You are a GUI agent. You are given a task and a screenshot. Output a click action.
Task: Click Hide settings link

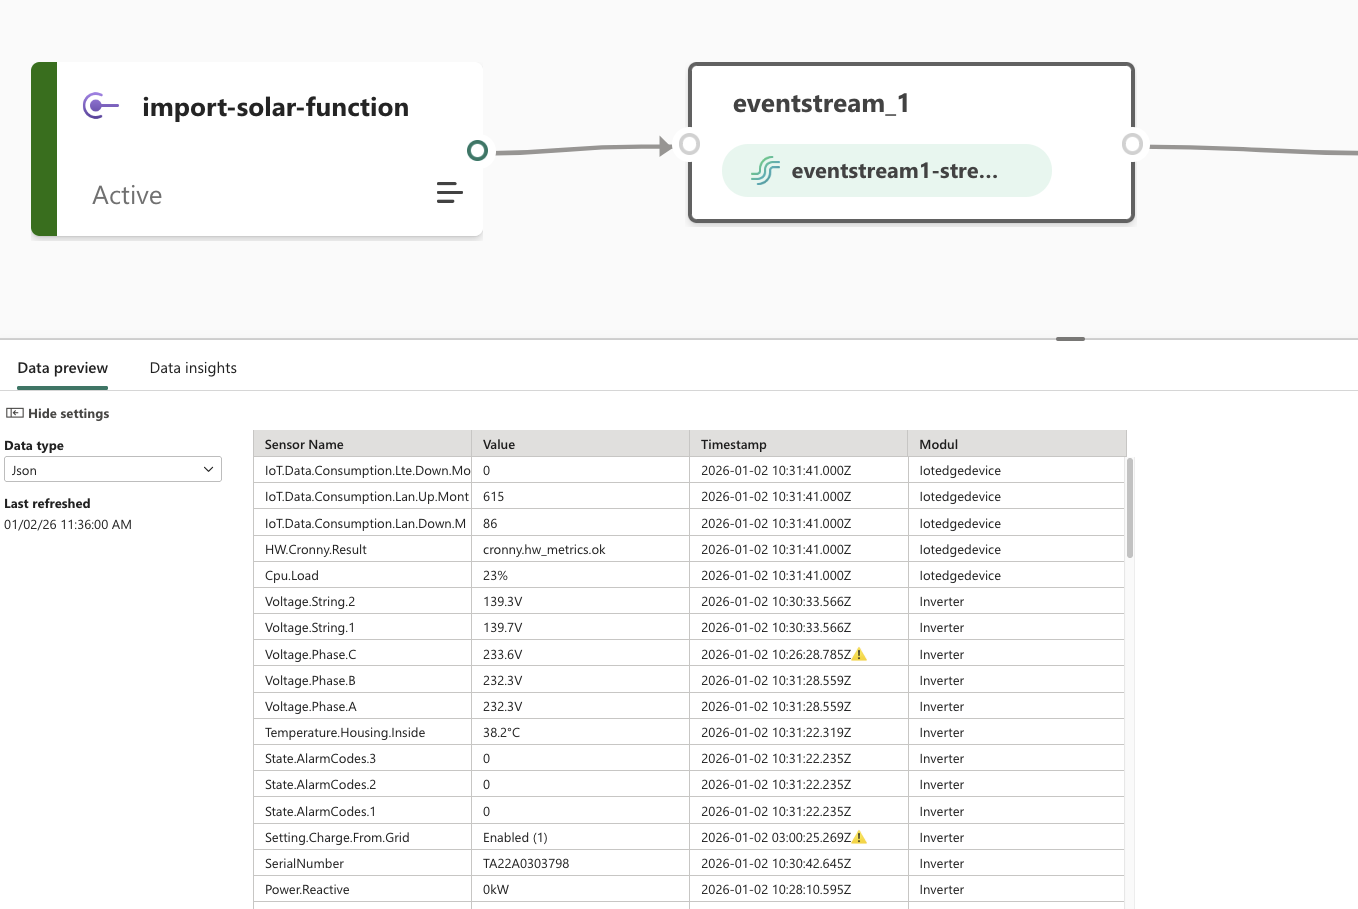(x=68, y=413)
